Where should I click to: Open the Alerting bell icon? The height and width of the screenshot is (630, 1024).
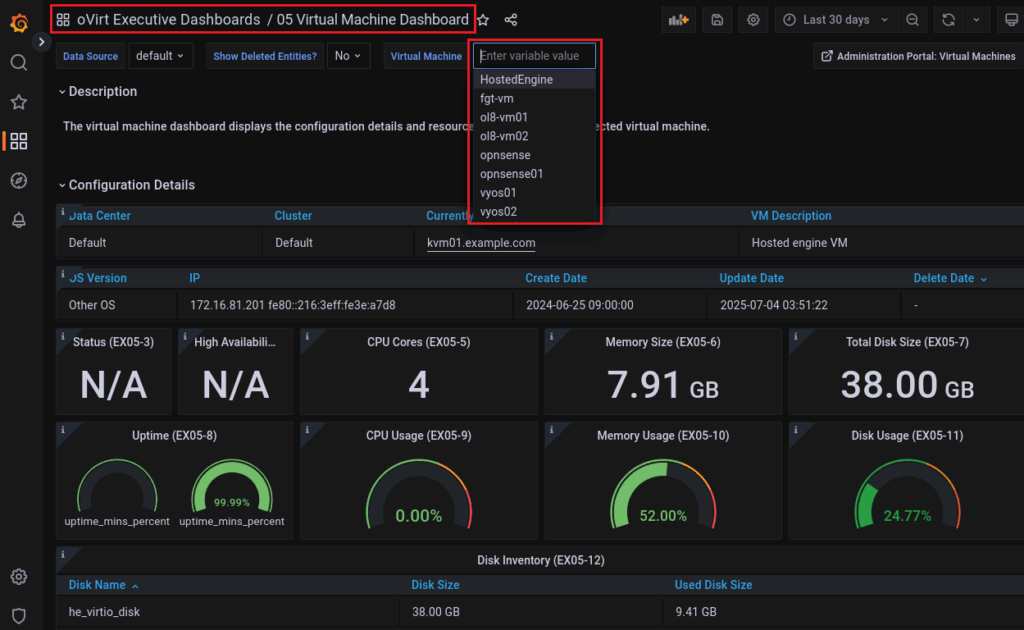tap(19, 220)
